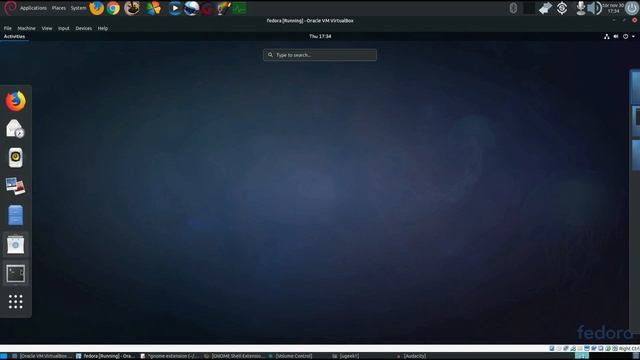Click the GNOME power status icon
Image resolution: width=640 pixels, height=360 pixels.
pos(625,36)
